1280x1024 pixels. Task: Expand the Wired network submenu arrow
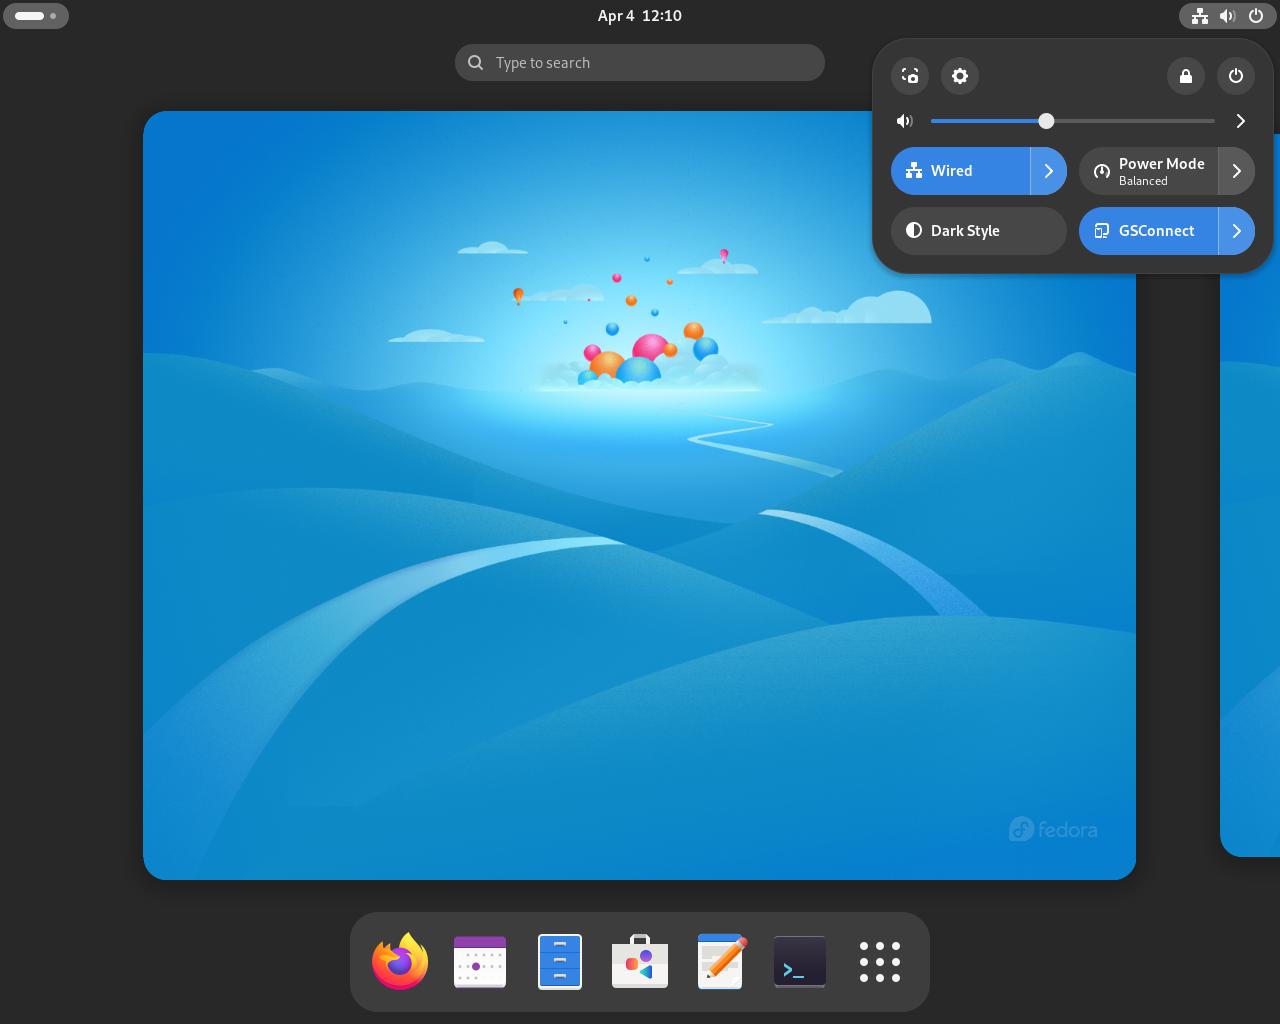pyautogui.click(x=1049, y=171)
